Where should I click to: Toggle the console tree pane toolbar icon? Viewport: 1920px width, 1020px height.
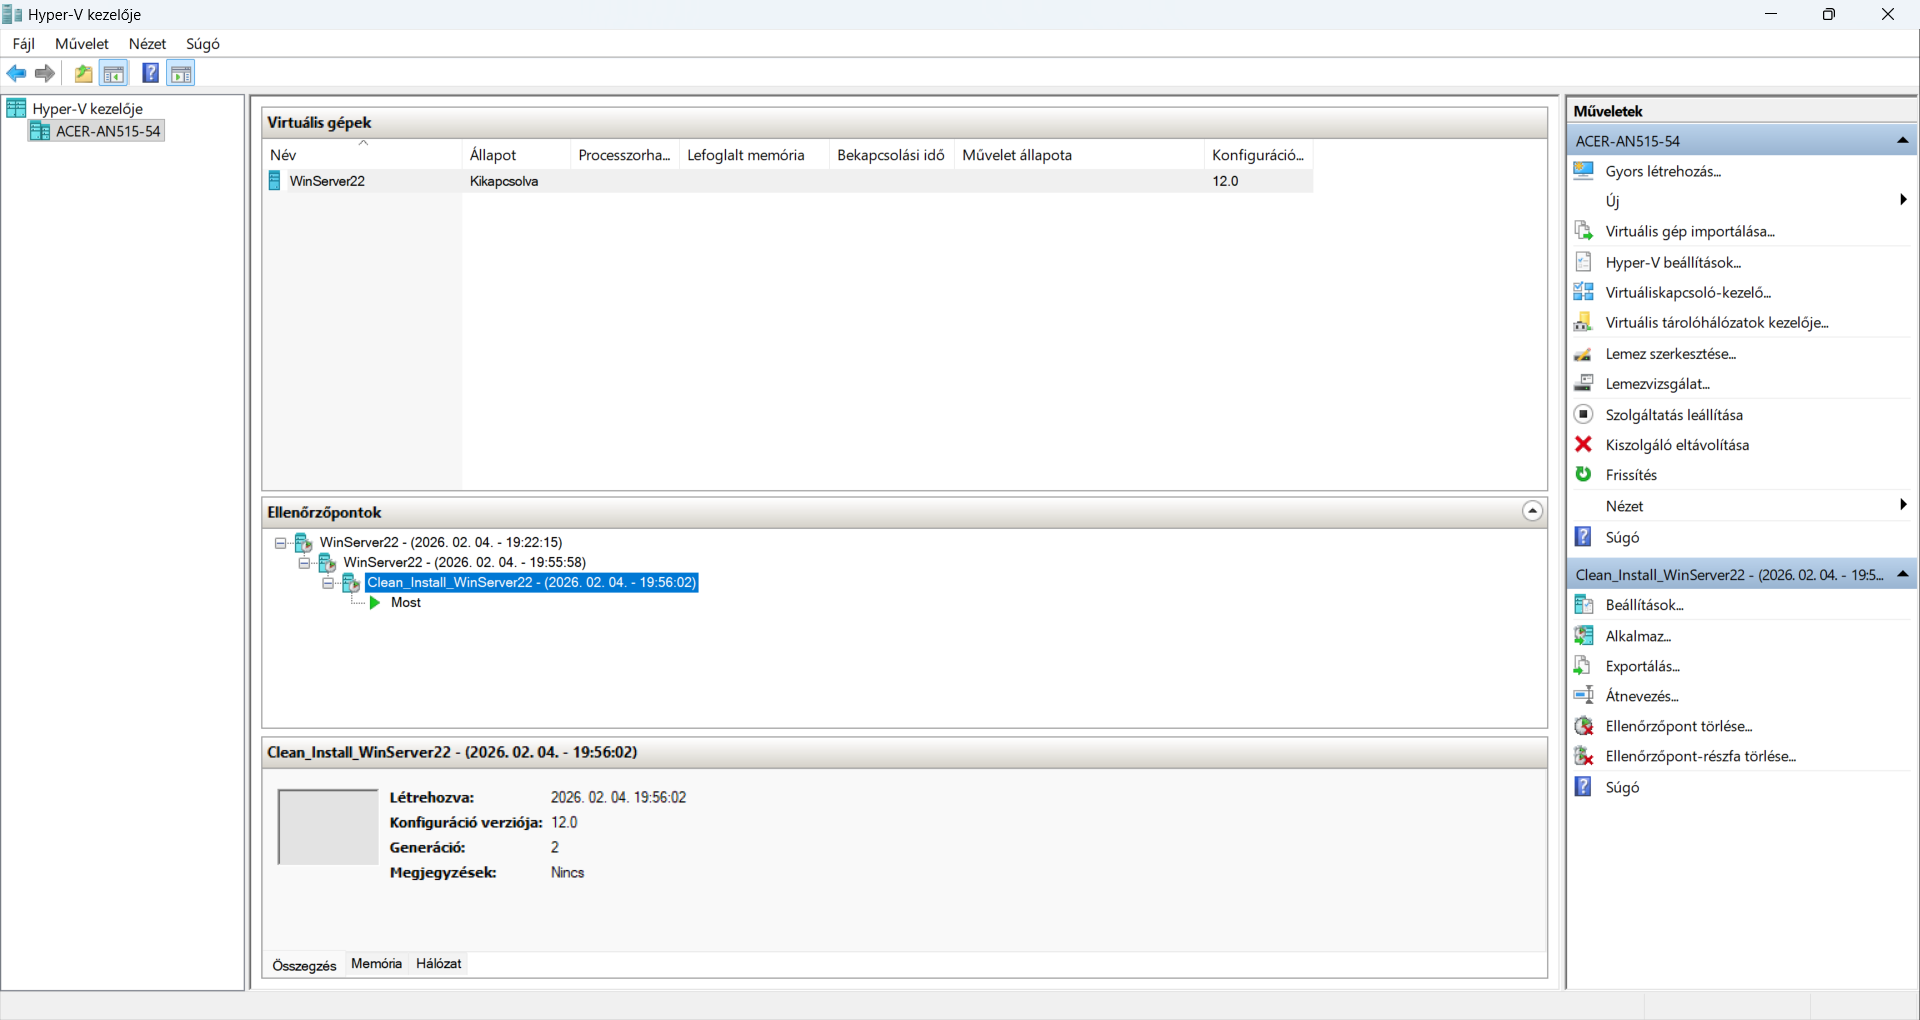click(114, 73)
